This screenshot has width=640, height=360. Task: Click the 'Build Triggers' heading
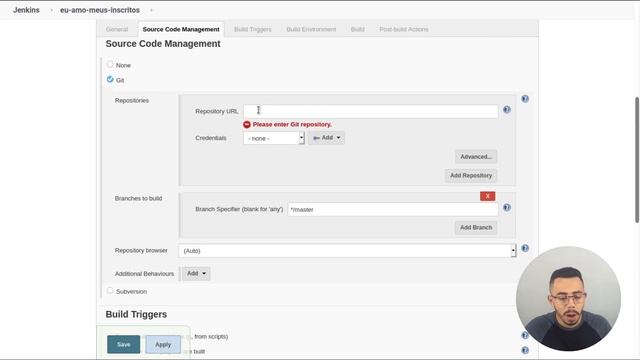136,314
